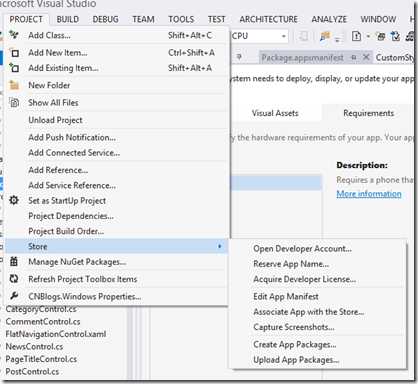Choose Add Reference…
This screenshot has width=418, height=384.
[117, 170]
